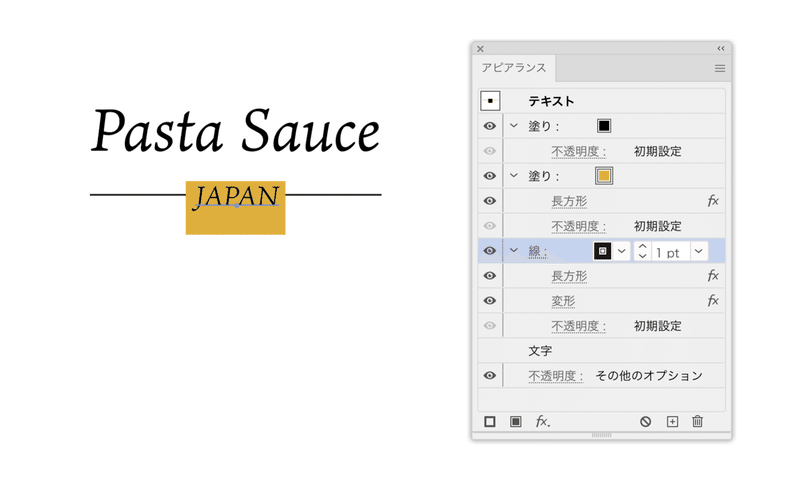The width and height of the screenshot is (800, 493).
Task: Open 長方形 effect under yellow fill
Action: [569, 202]
